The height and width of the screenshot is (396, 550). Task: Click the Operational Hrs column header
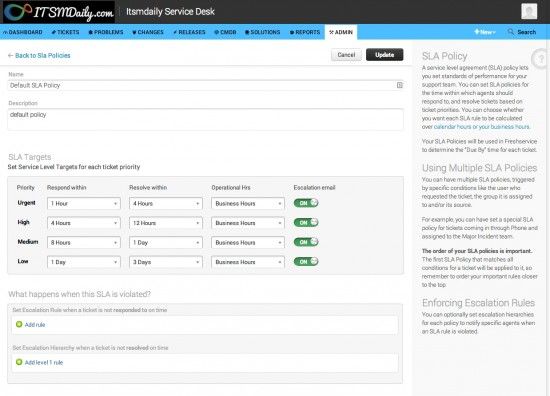tap(231, 188)
